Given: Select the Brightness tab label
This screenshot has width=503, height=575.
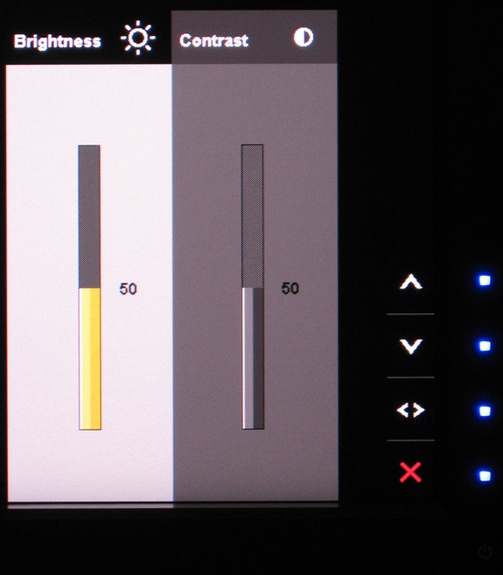Looking at the screenshot, I should click(x=58, y=41).
